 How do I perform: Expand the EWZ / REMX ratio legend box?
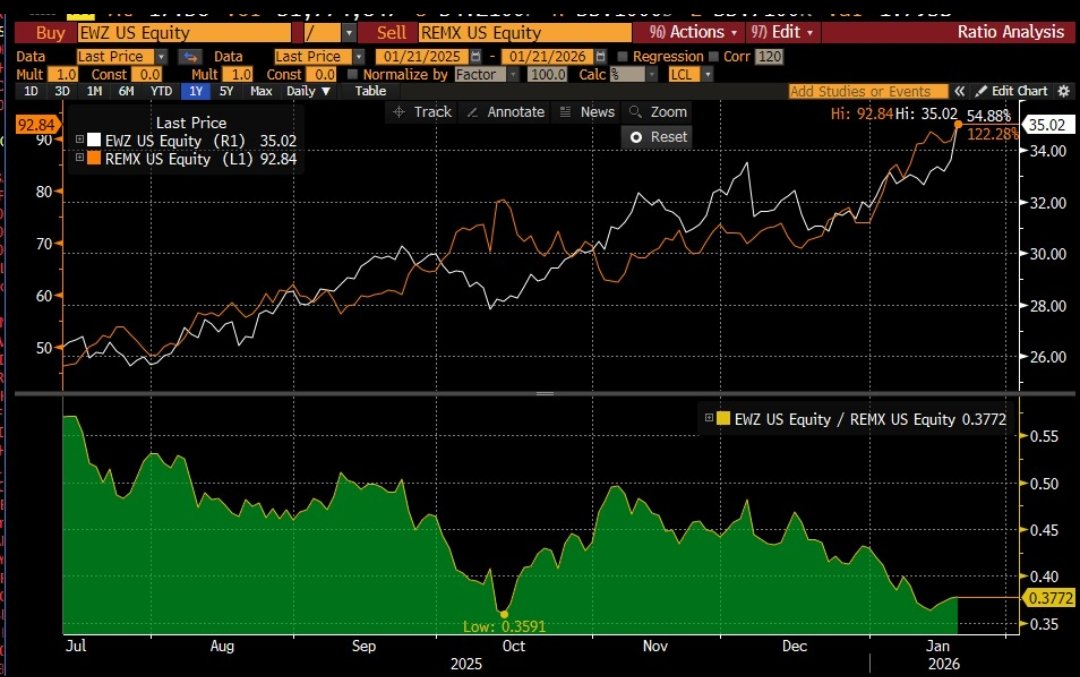709,417
